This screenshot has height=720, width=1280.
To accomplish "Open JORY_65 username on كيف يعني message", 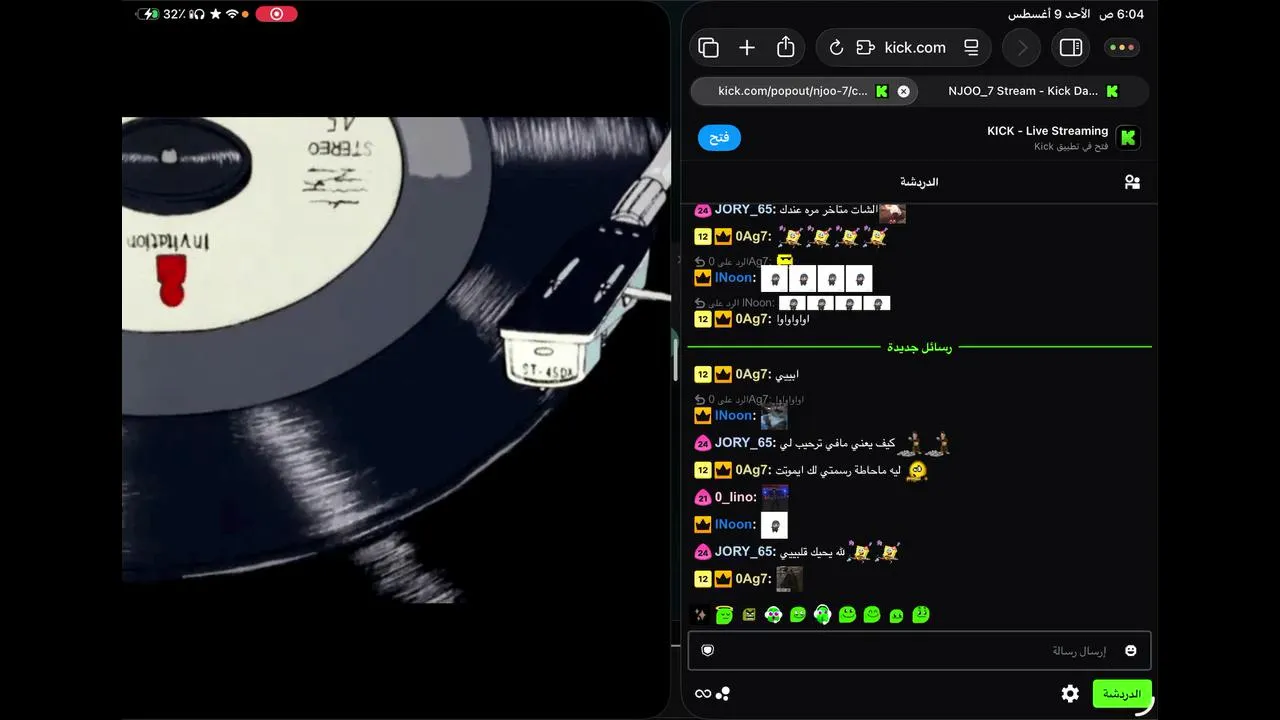I will (x=745, y=443).
